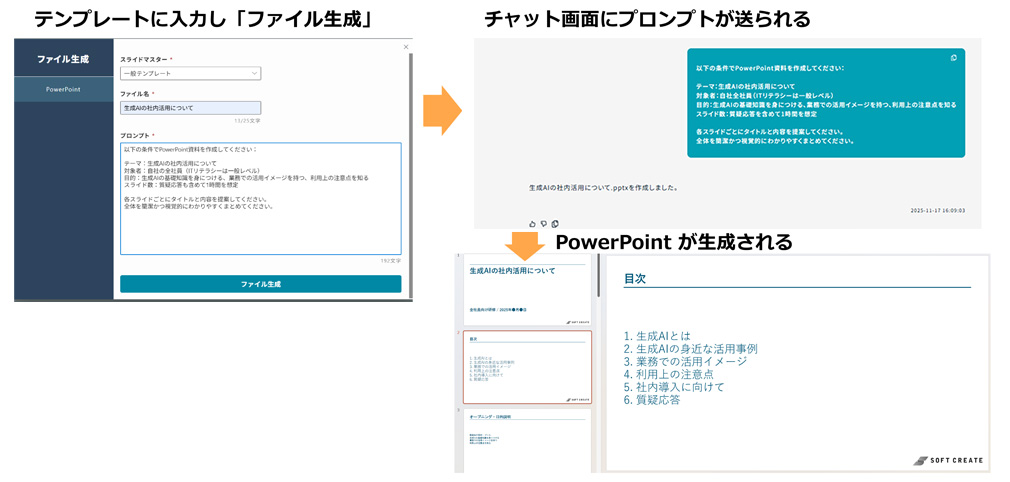This screenshot has width=1010, height=482.
Task: Click the copy icon in the prompt bubble
Action: click(x=954, y=57)
